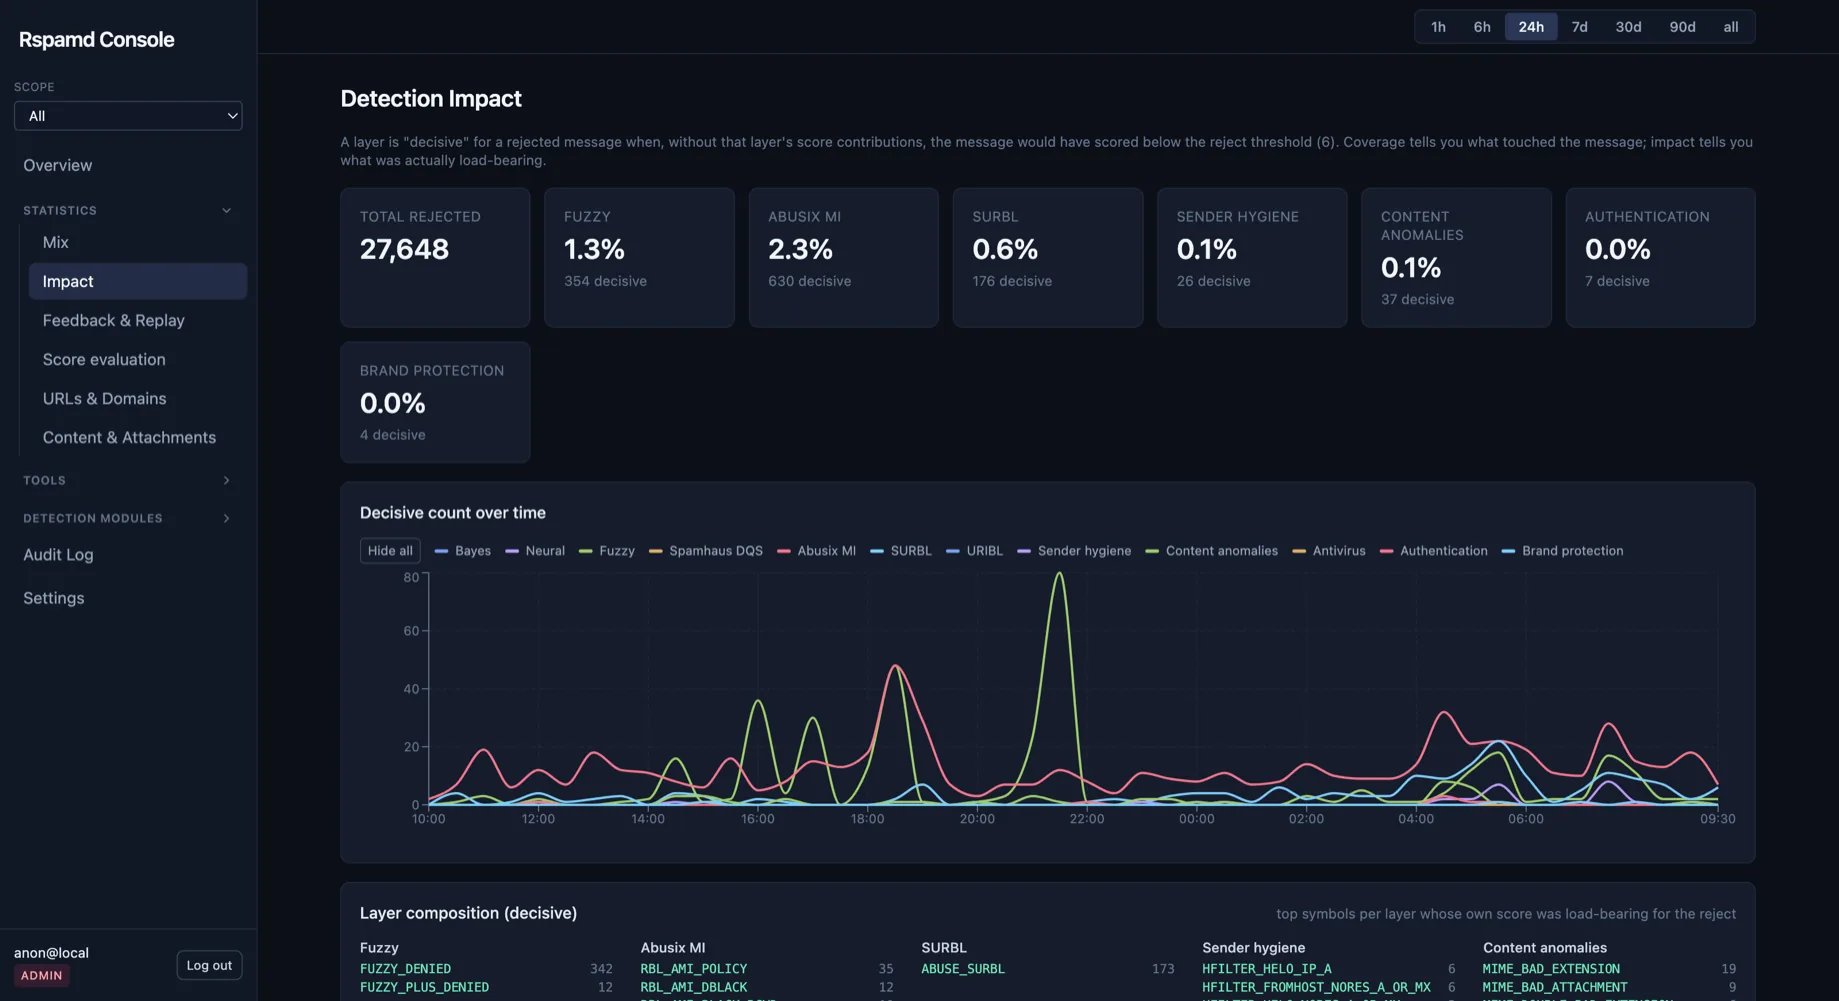This screenshot has height=1001, width=1839.
Task: Click the Abusix MI 2.3% card
Action: (x=844, y=258)
